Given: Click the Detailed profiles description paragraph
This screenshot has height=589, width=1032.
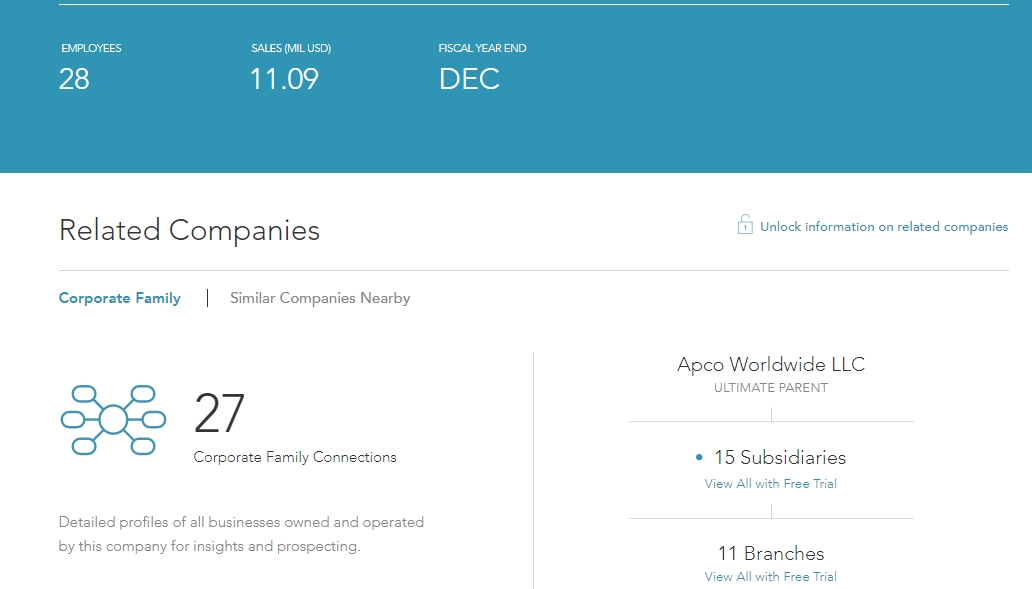Looking at the screenshot, I should point(241,534).
